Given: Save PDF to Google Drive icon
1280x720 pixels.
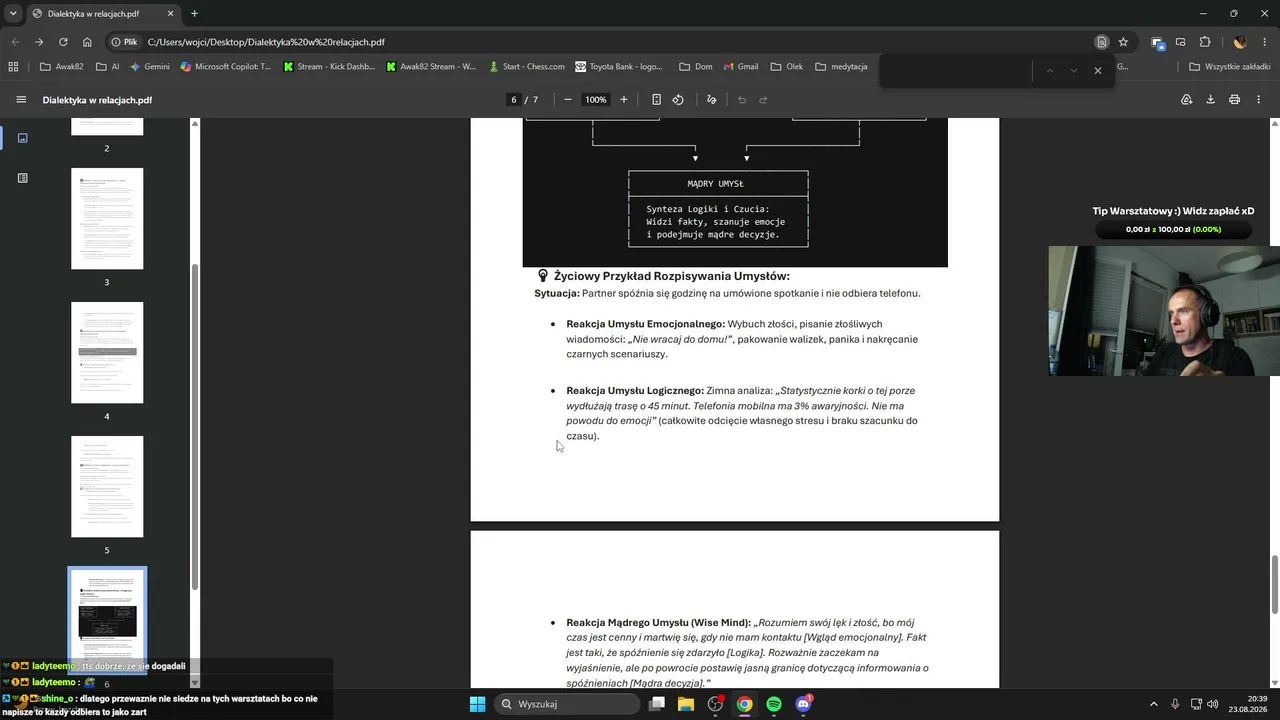Looking at the screenshot, I should (x=1187, y=100).
